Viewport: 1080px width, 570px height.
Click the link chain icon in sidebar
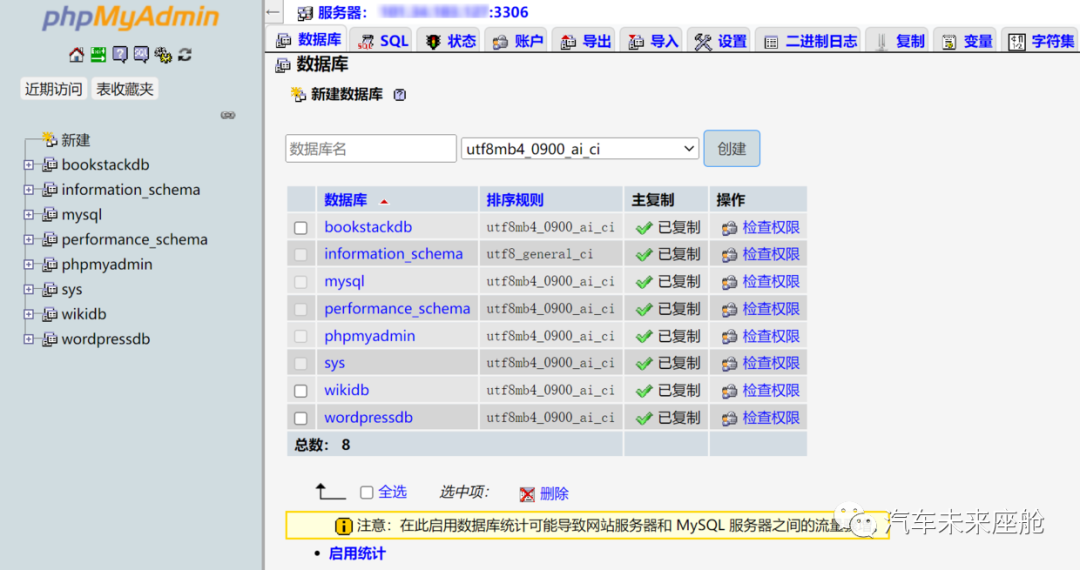coord(228,115)
